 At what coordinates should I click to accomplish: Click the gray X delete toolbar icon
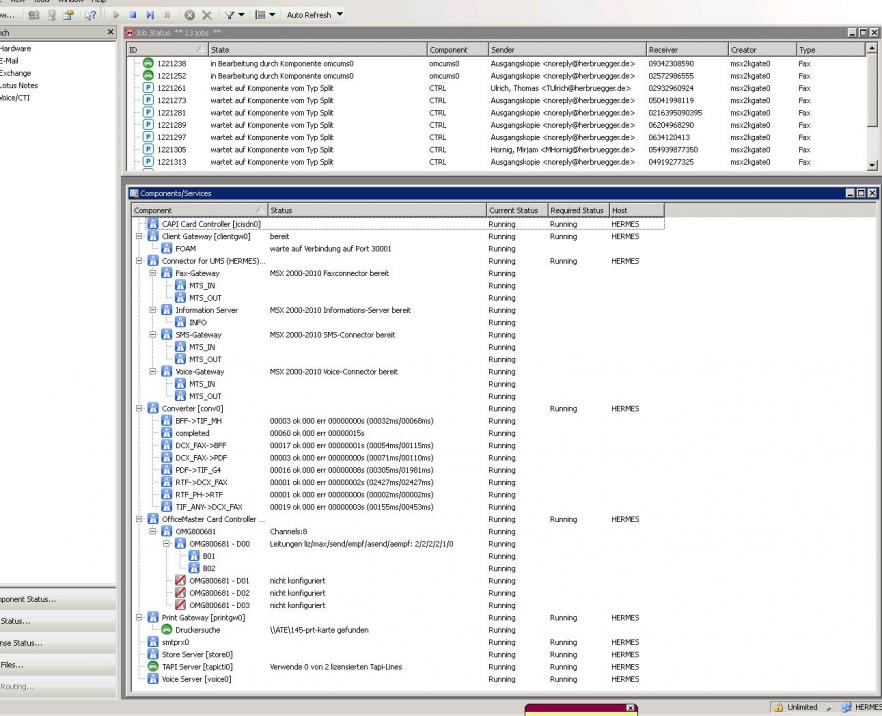click(207, 16)
